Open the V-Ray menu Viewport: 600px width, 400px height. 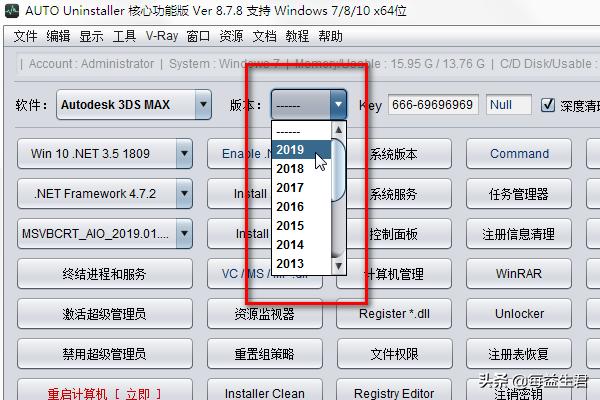click(x=162, y=36)
